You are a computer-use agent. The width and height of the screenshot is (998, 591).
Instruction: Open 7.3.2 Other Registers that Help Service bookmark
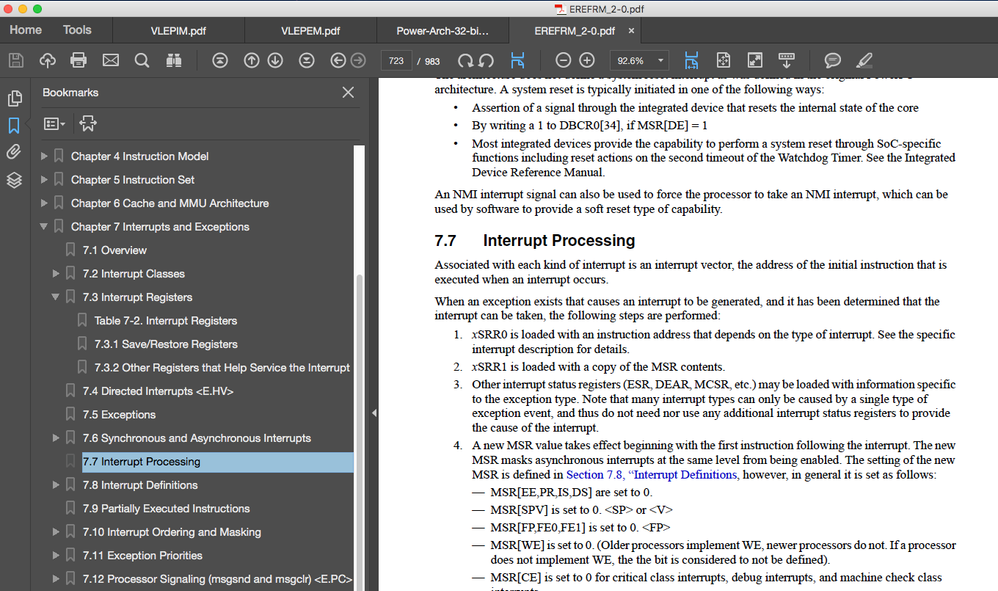point(222,368)
